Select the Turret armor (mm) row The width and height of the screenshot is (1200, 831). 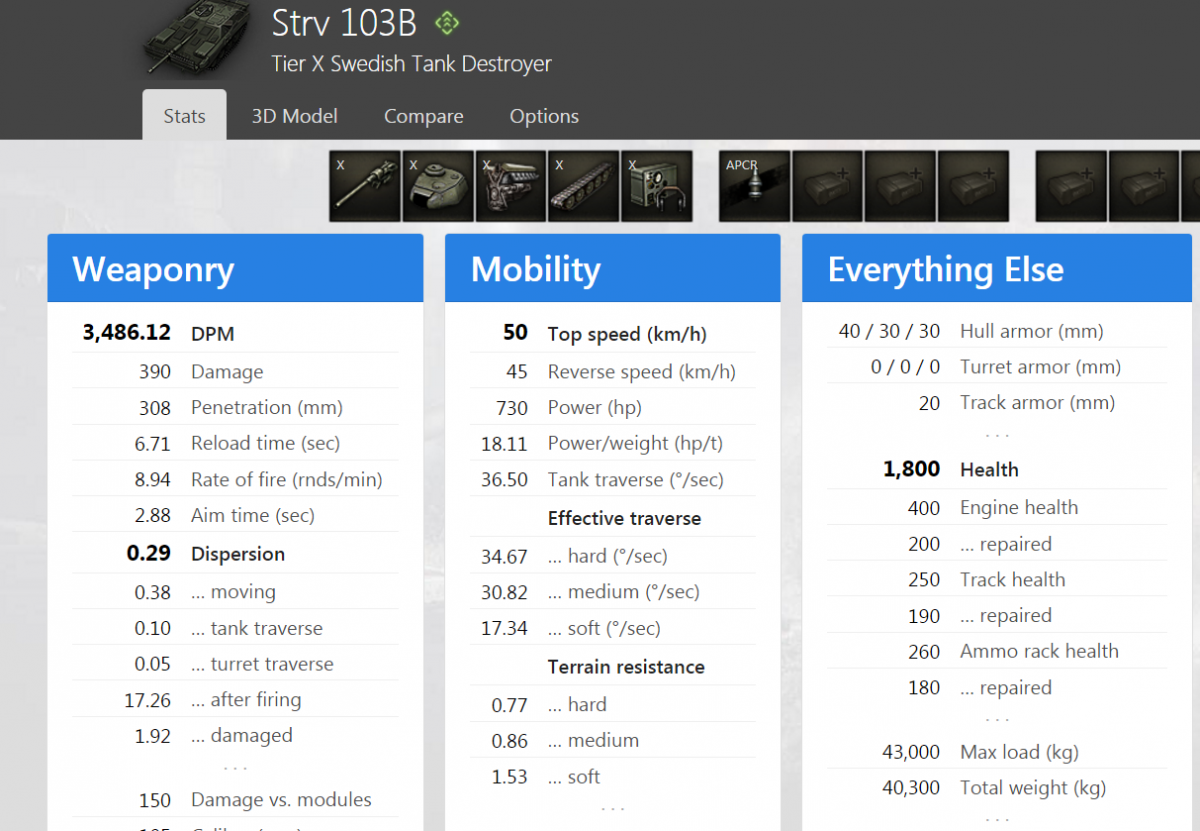[x=997, y=367]
